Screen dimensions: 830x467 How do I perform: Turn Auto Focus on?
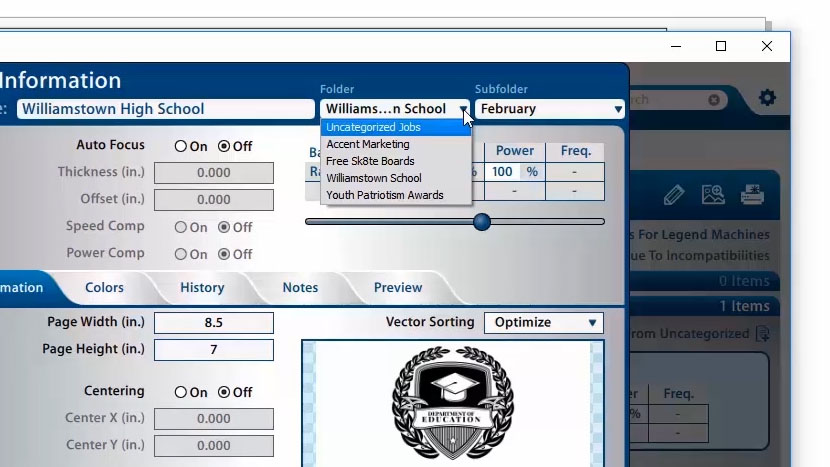(181, 146)
